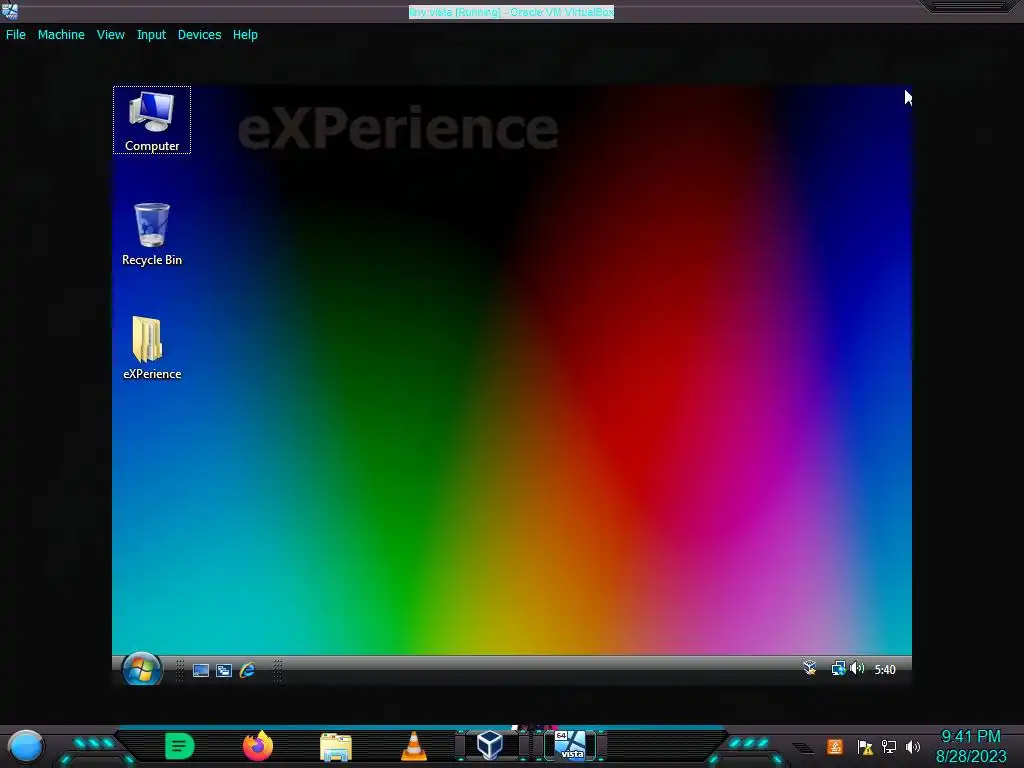Open the host Start orb button

(26, 746)
